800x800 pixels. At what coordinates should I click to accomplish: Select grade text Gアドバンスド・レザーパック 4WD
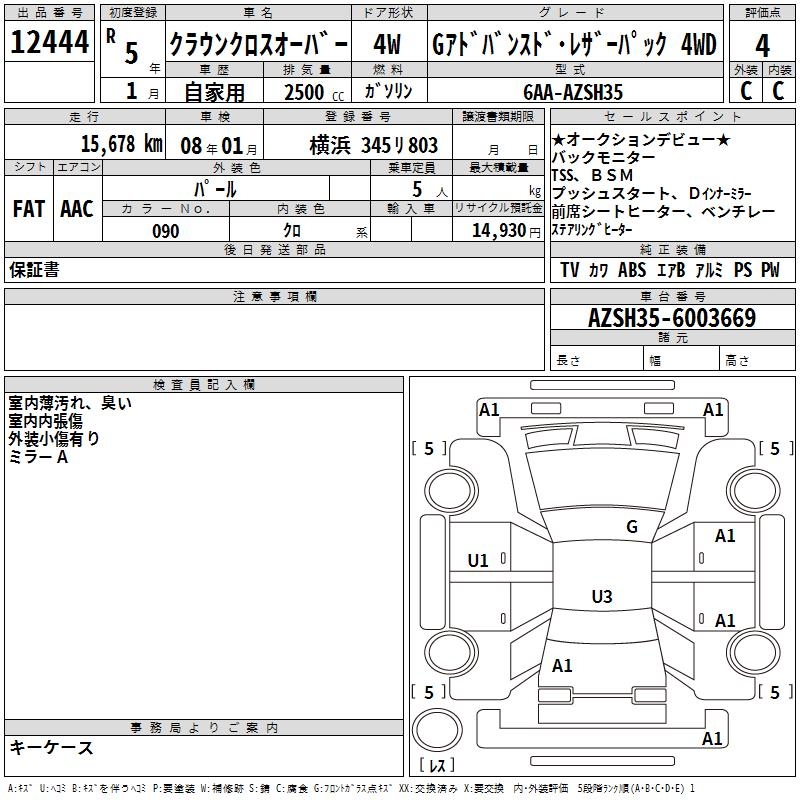pyautogui.click(x=574, y=44)
